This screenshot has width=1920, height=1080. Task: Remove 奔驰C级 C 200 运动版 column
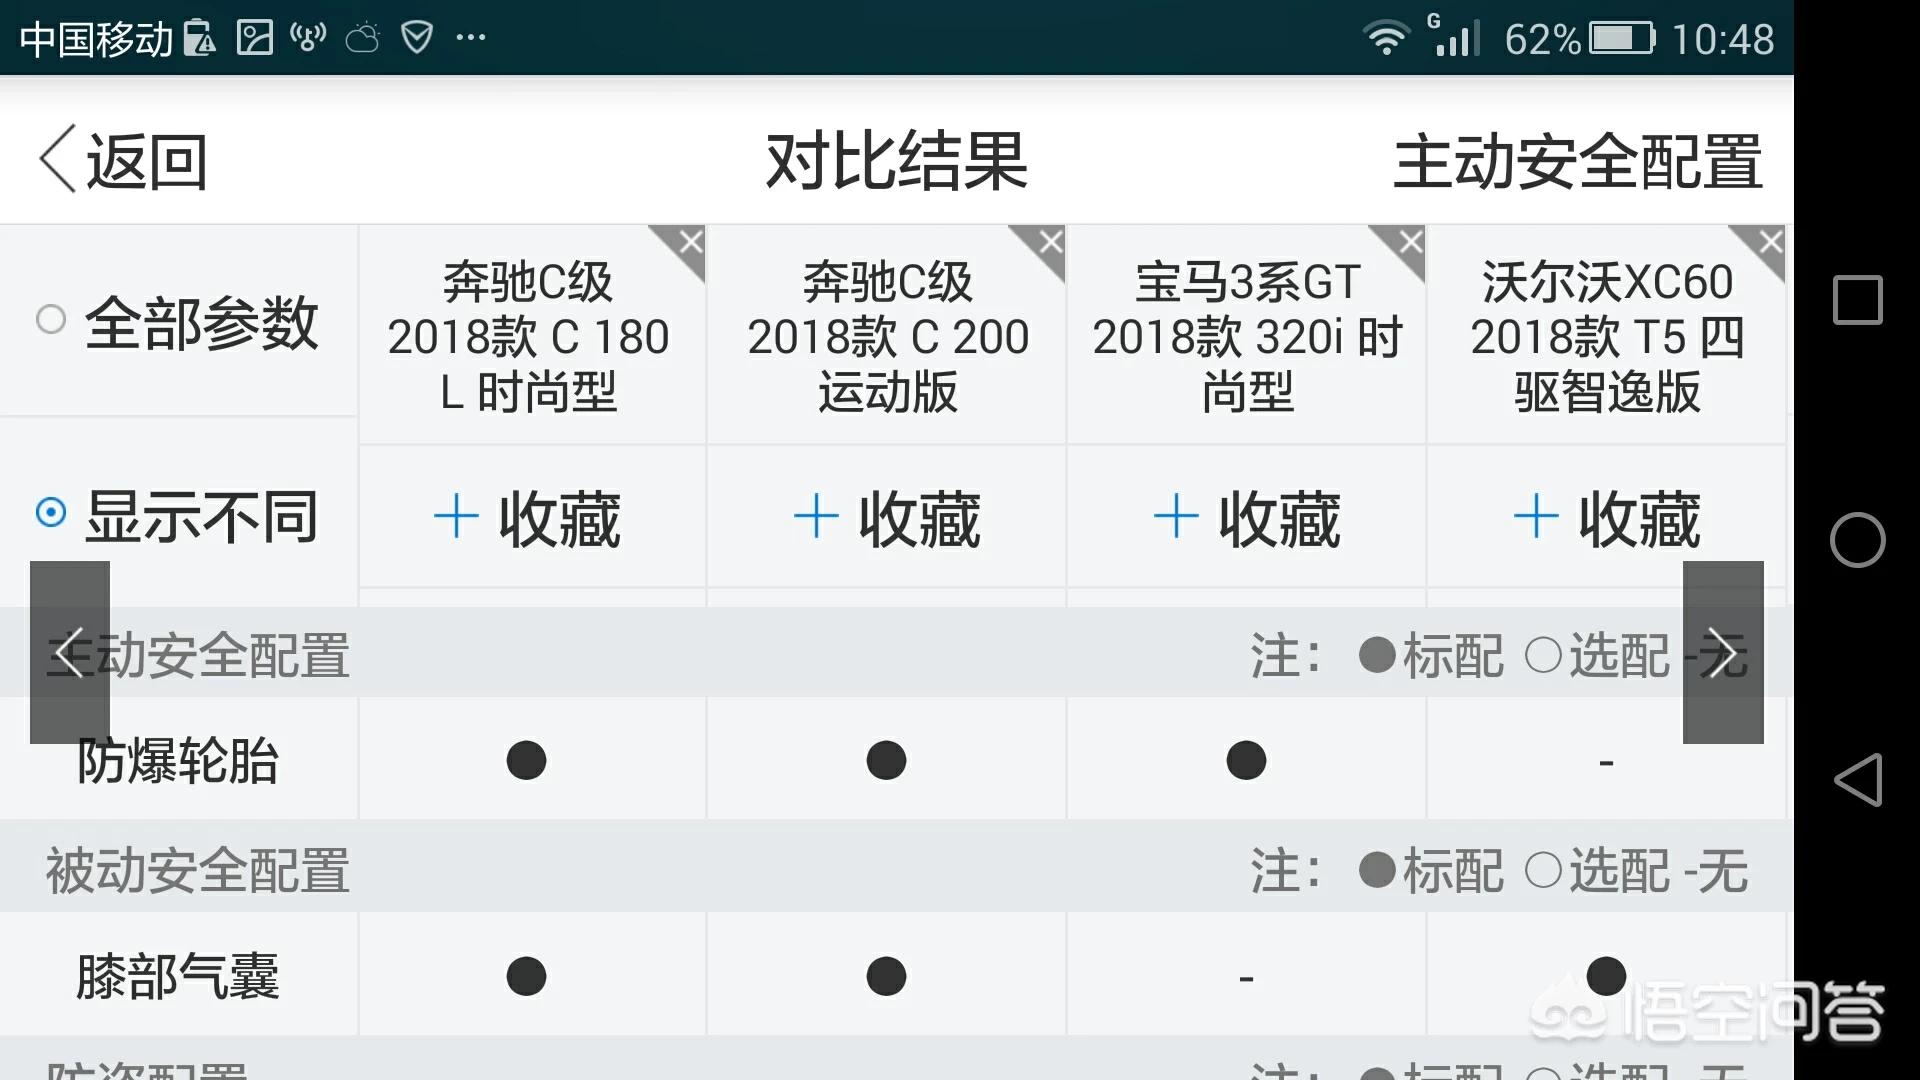[x=1050, y=242]
